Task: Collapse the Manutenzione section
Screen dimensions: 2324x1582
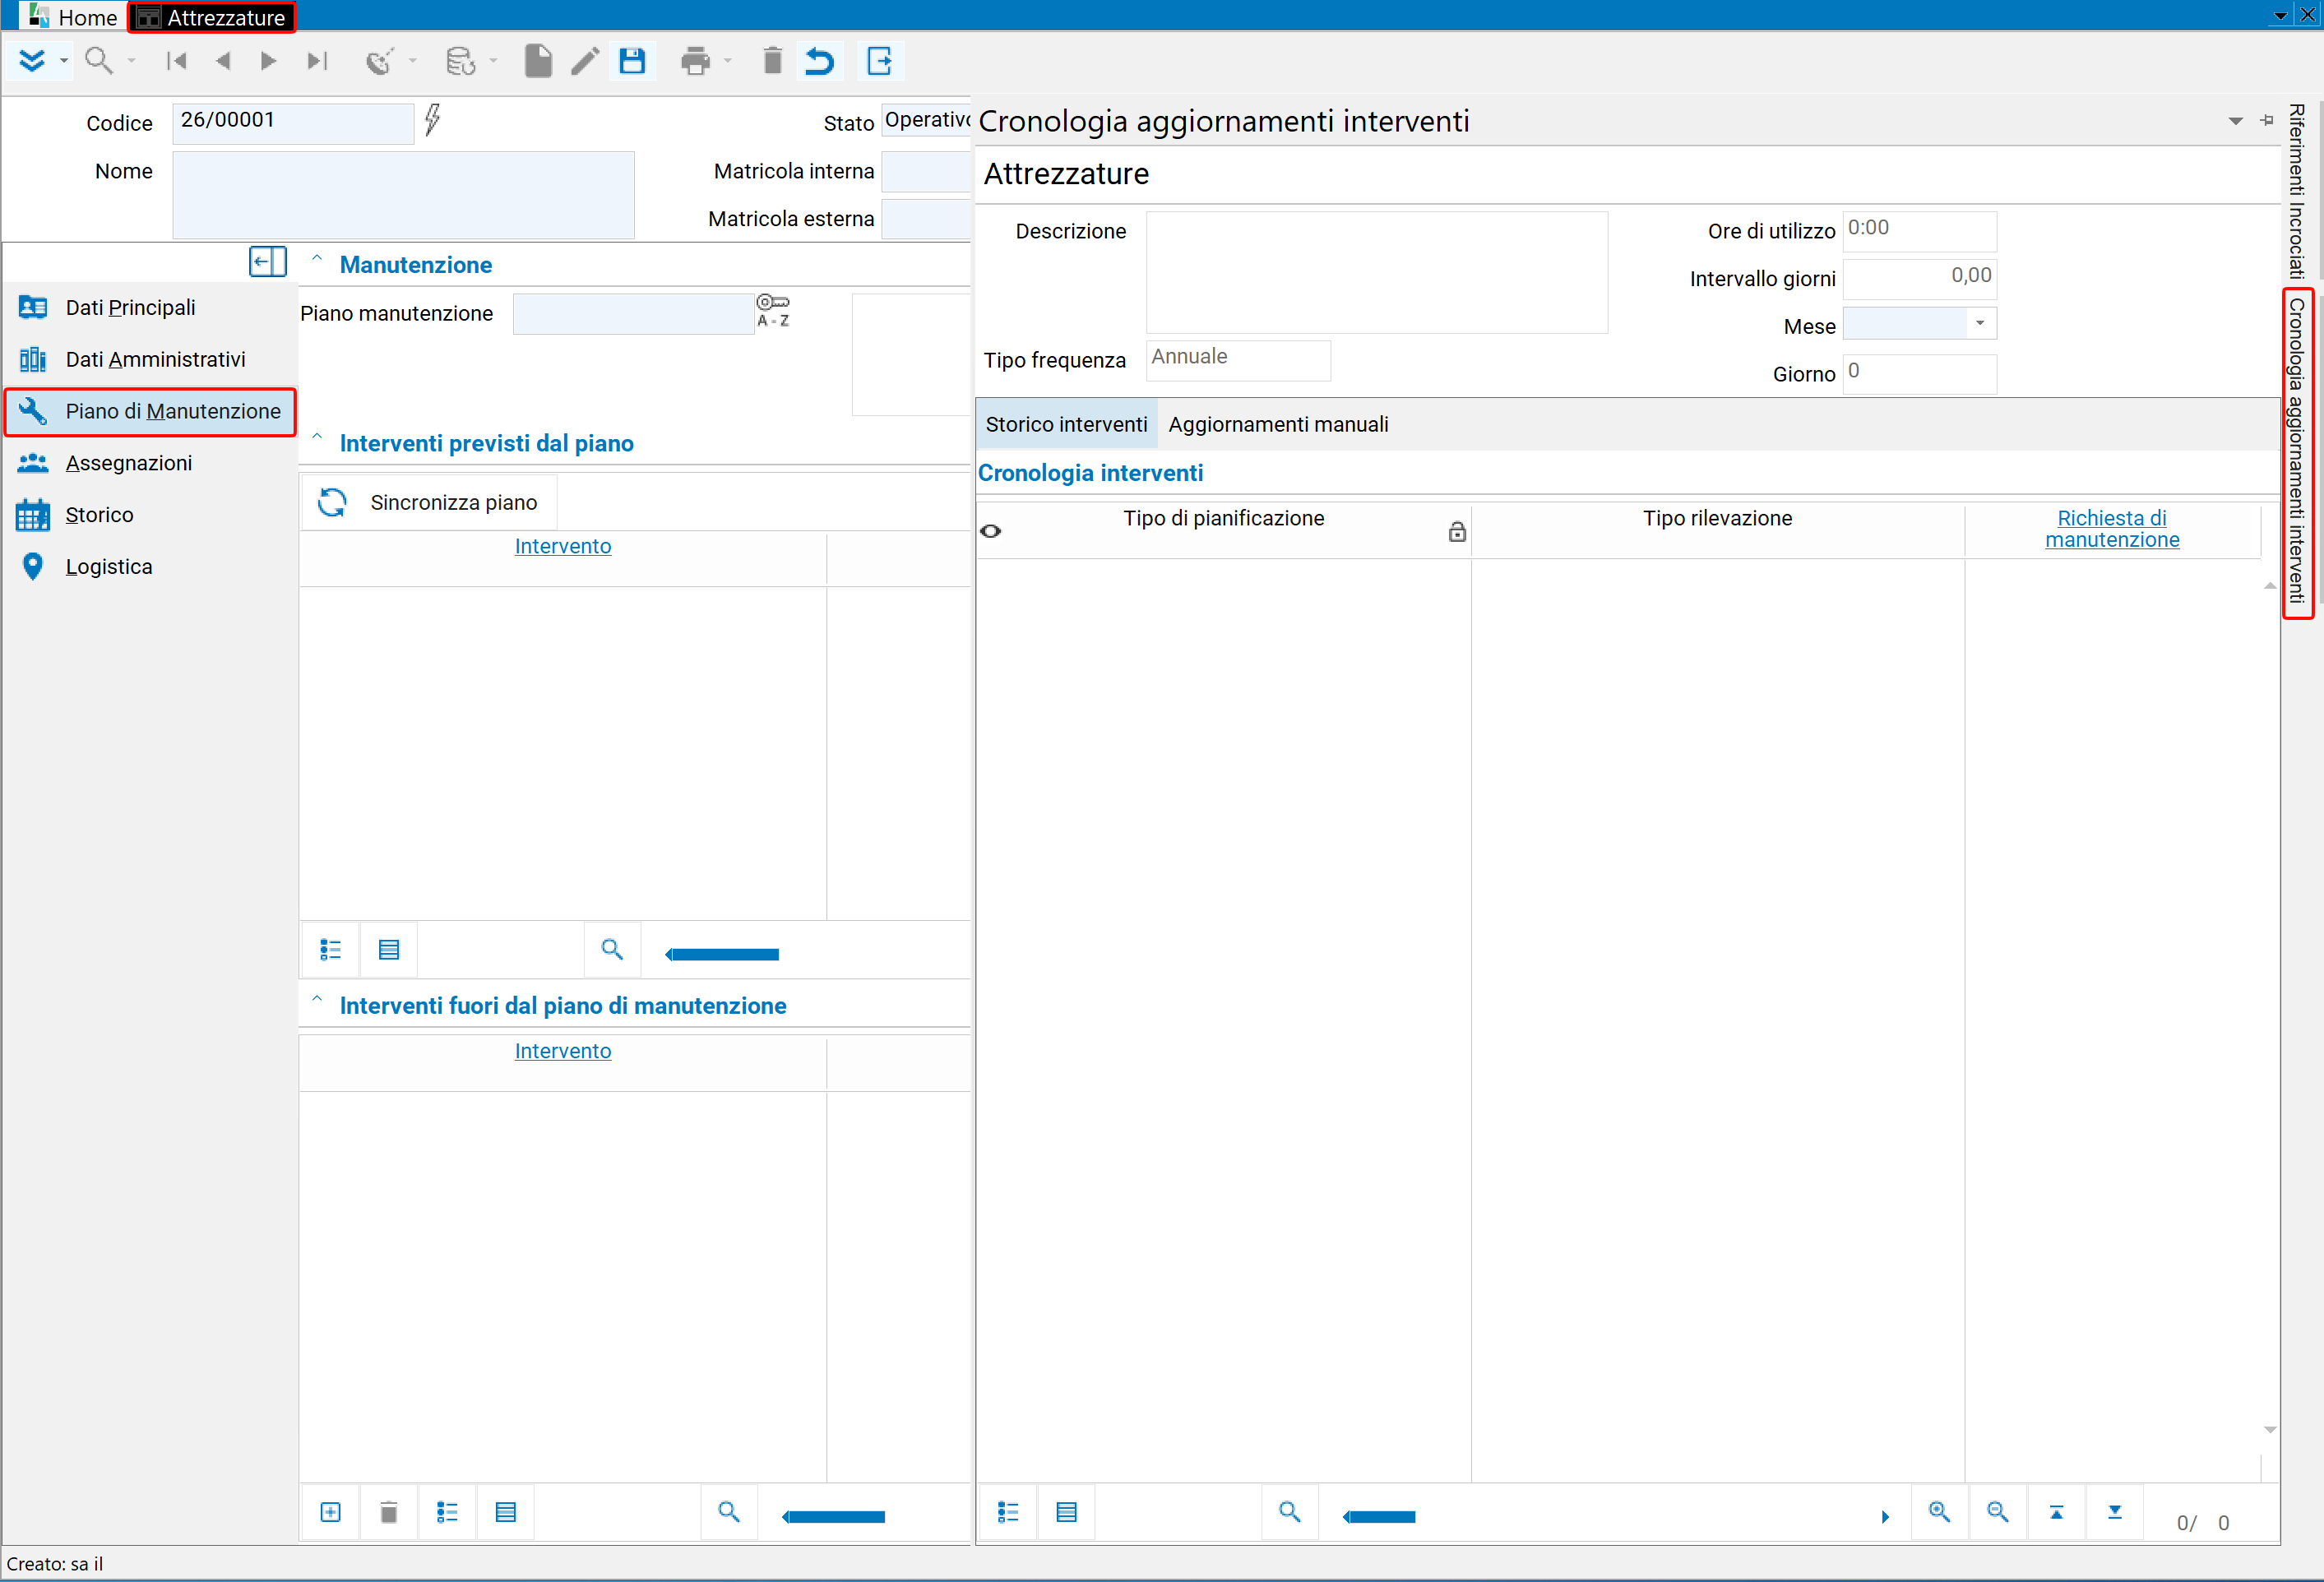Action: point(317,259)
